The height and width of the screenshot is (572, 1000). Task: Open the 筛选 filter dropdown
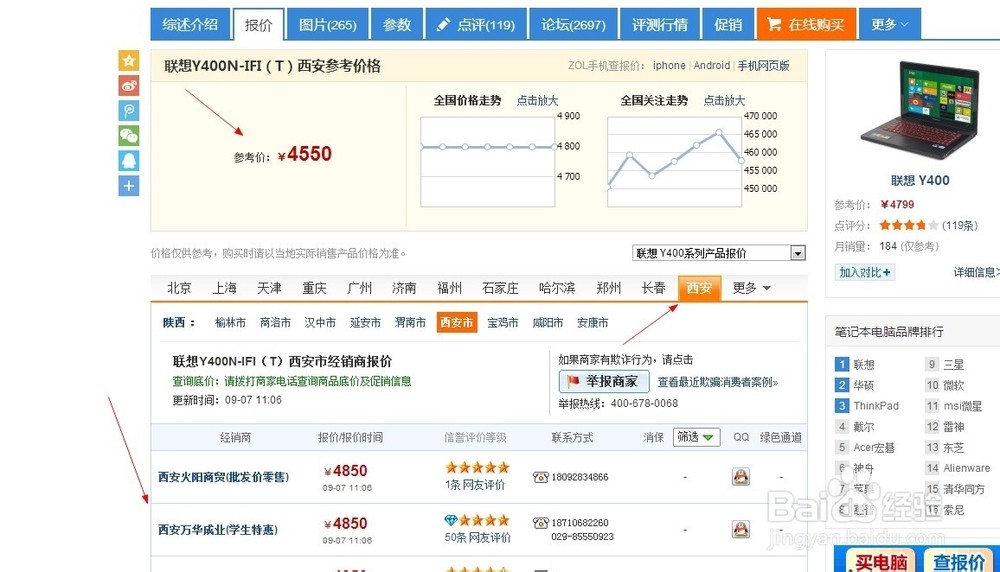pyautogui.click(x=696, y=437)
